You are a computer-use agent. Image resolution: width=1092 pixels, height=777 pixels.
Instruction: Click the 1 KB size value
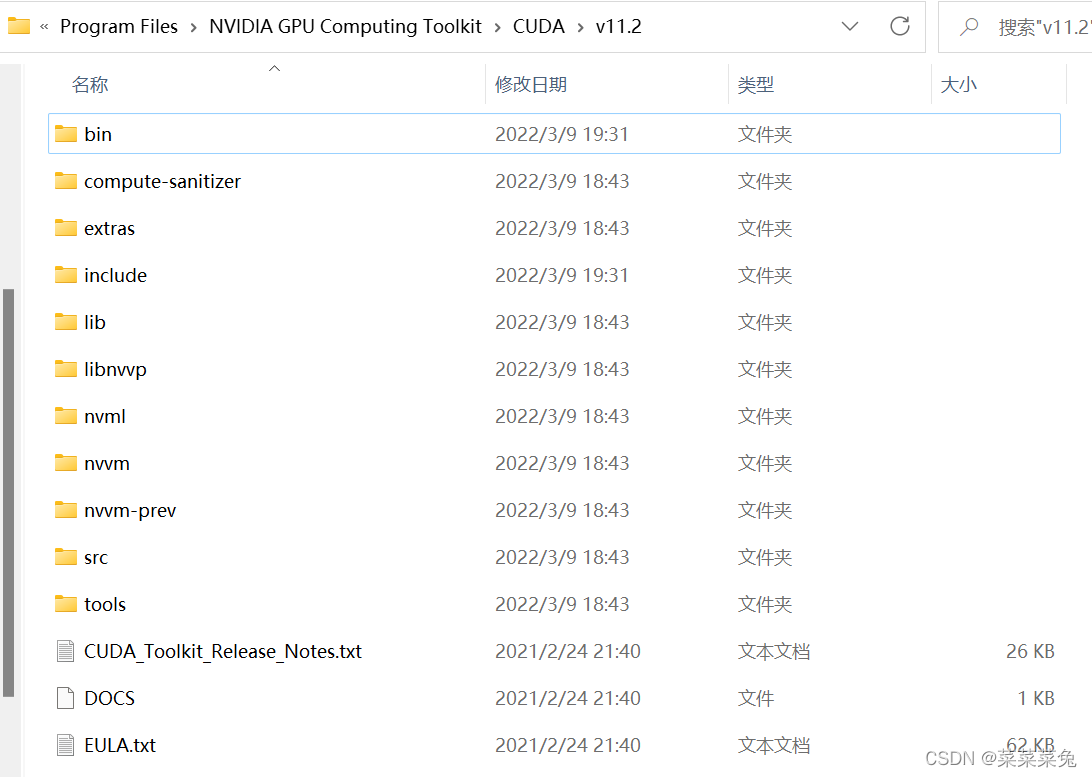tap(1036, 698)
